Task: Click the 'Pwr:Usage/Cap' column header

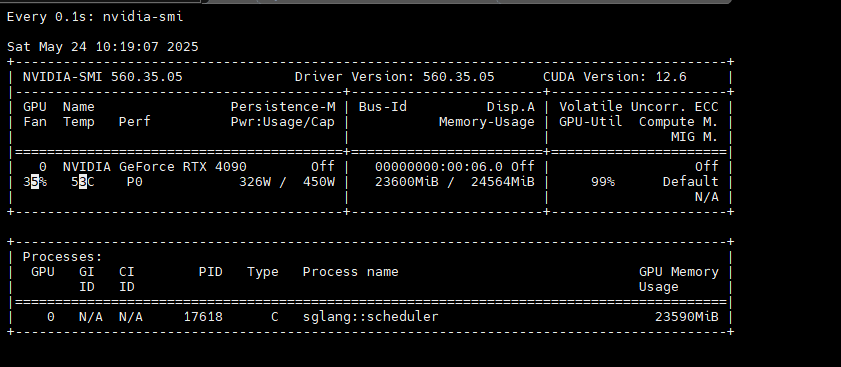Action: (x=283, y=122)
